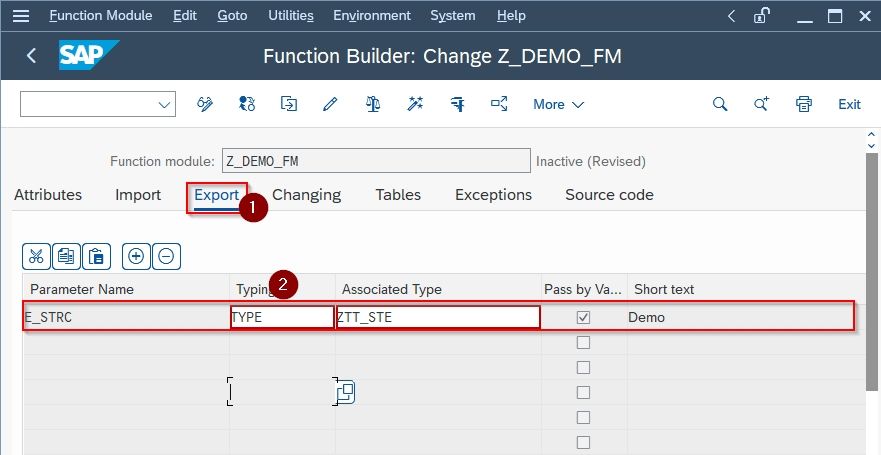Click the title bar left chevron icon
Screen dimensions: 881x455
click(x=731, y=16)
